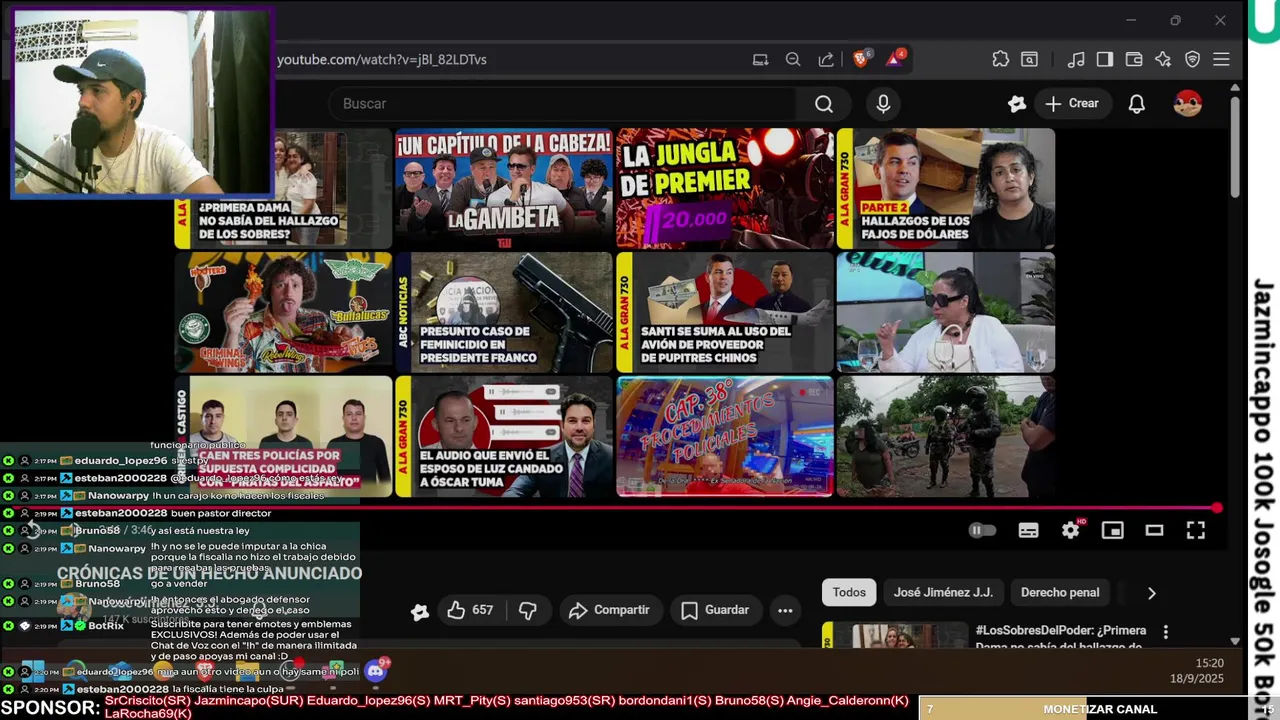
Task: Open the armed police in street video thumbnail
Action: 946,436
